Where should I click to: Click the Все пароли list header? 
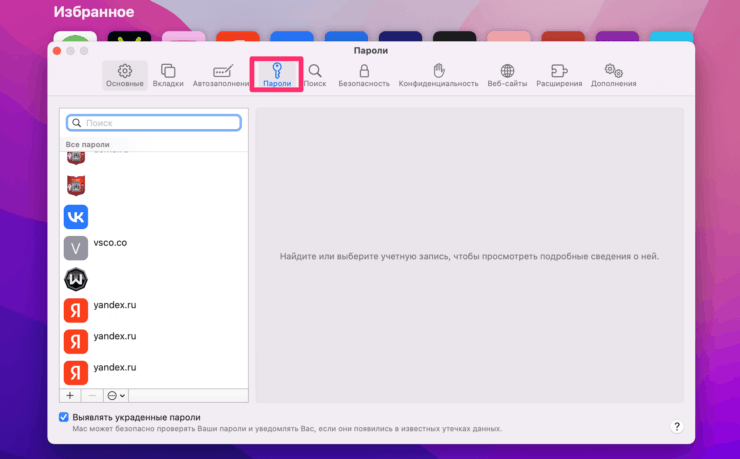coord(87,144)
